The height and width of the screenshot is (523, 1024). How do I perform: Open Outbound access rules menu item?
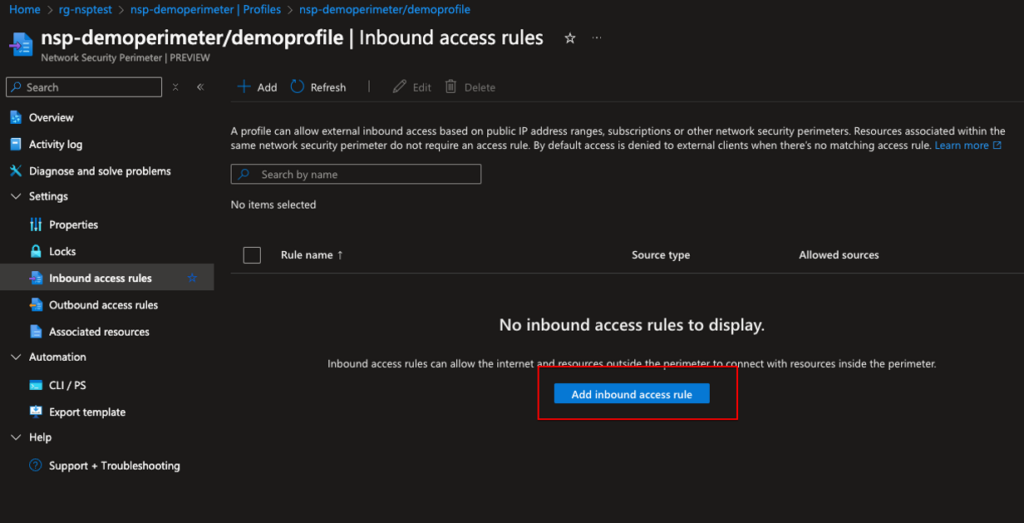click(x=103, y=305)
